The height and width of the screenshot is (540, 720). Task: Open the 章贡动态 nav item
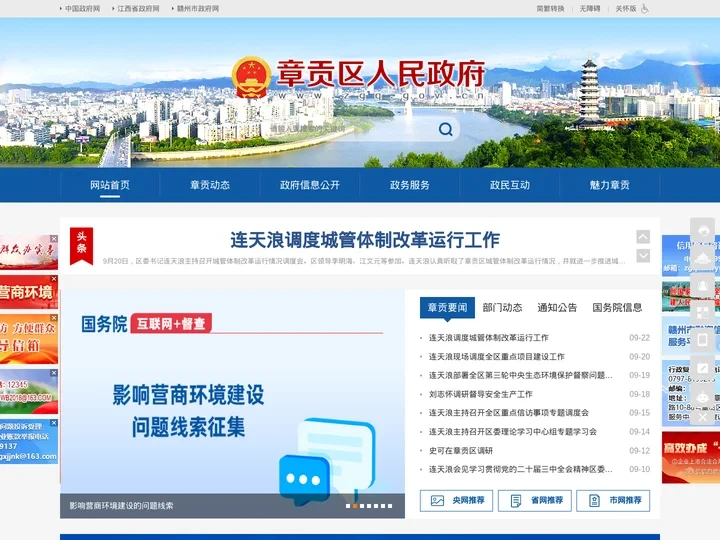tap(210, 185)
